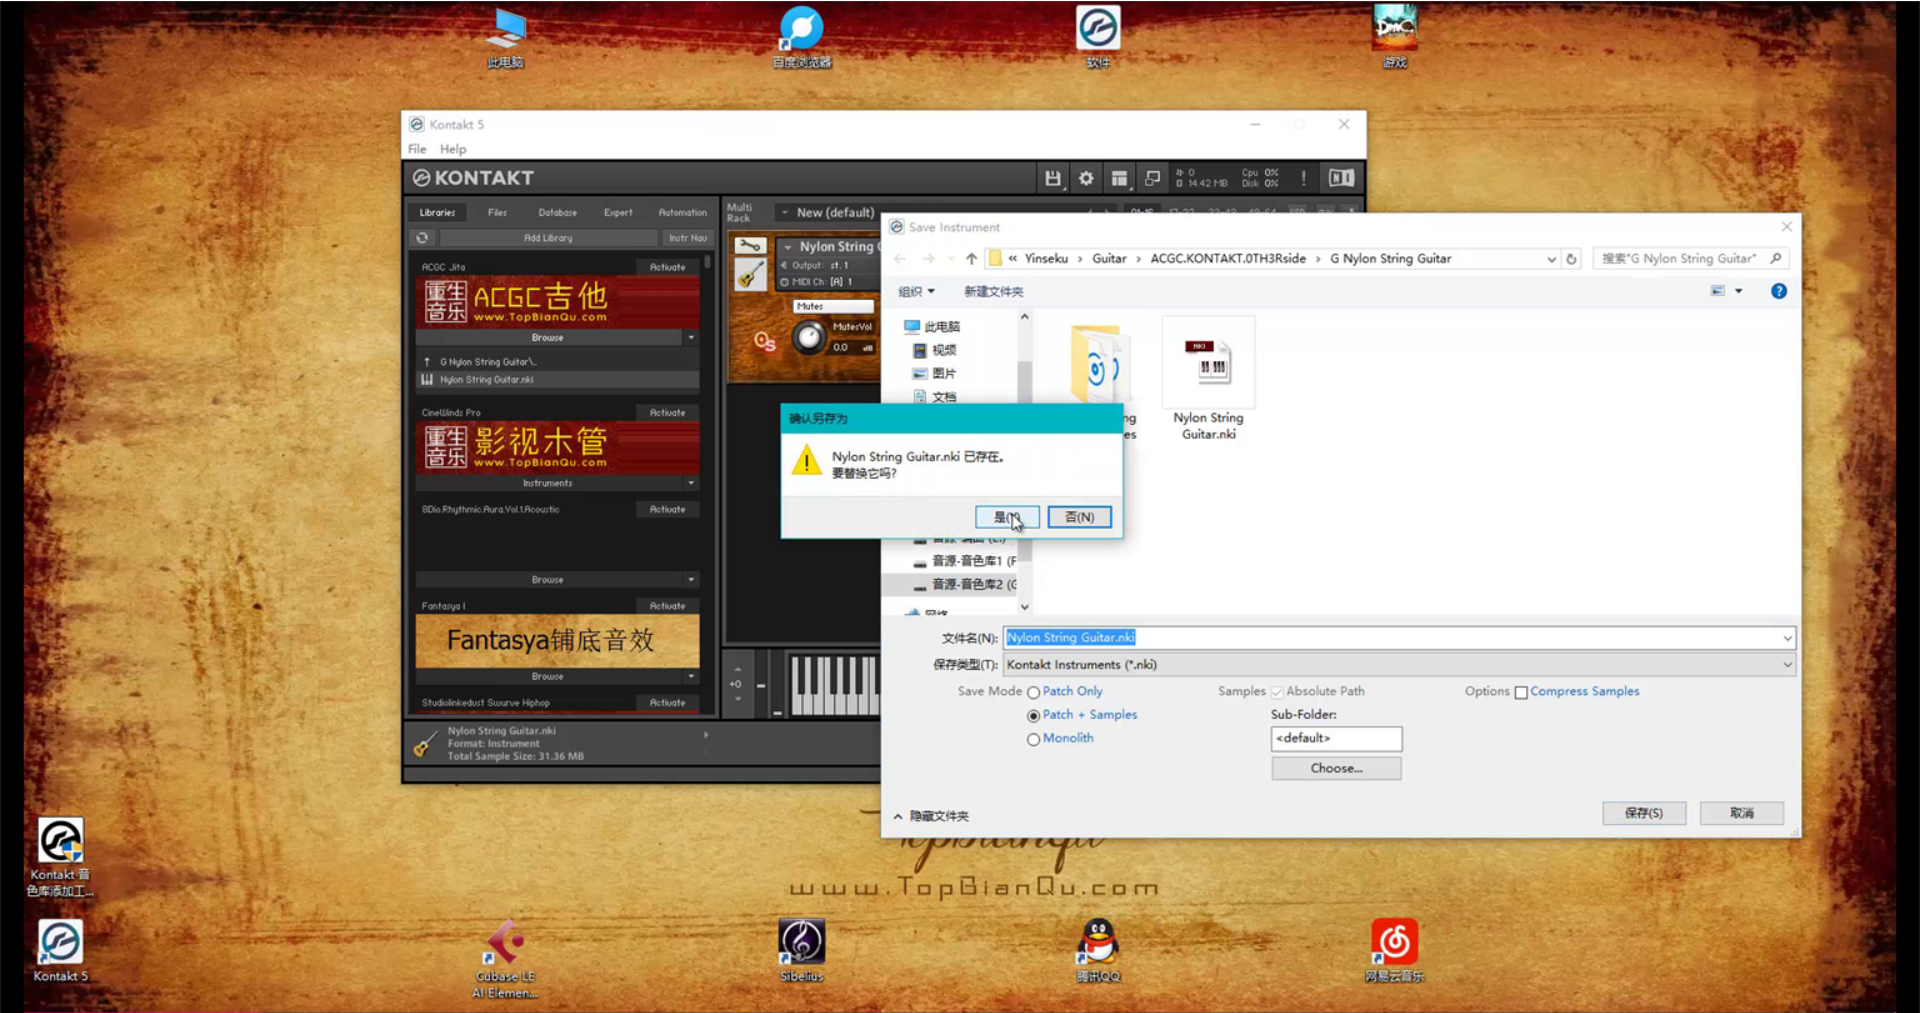This screenshot has width=1920, height=1013.
Task: Decline overwrite with the 否(N) button
Action: point(1079,517)
